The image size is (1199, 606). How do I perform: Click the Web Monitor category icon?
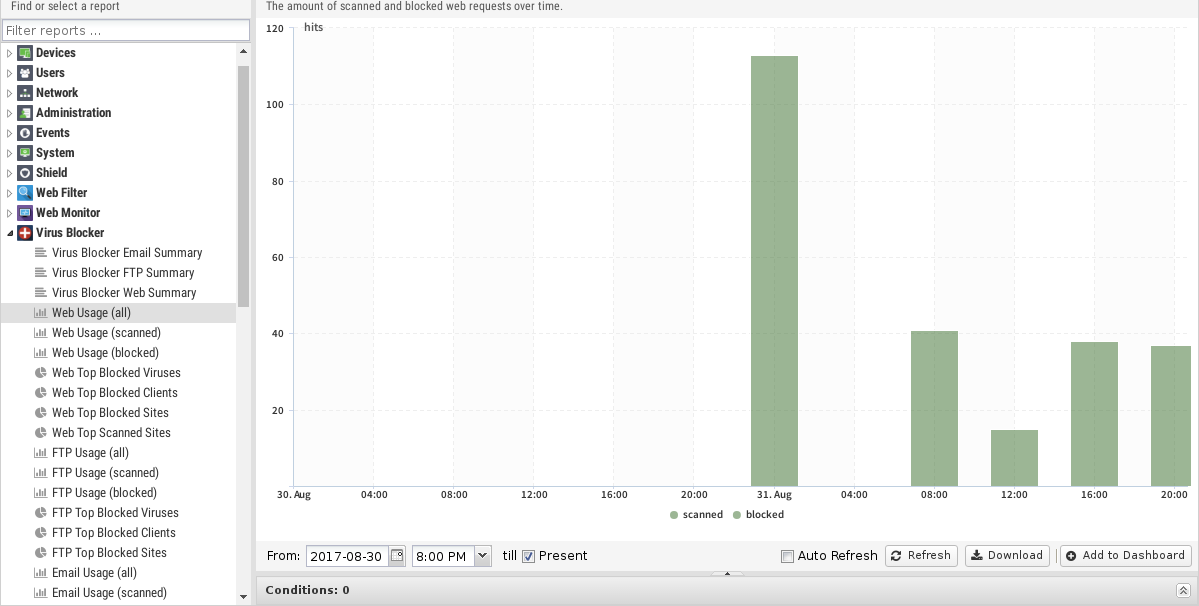[25, 213]
